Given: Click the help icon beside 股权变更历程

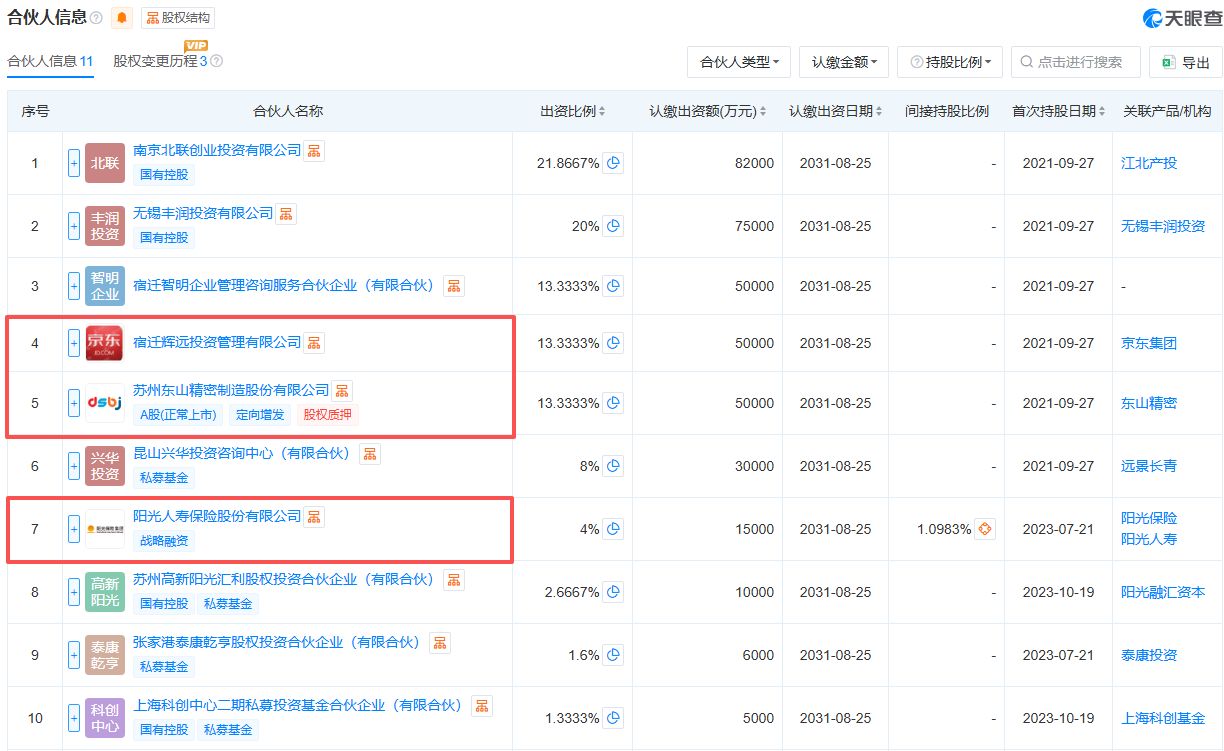Looking at the screenshot, I should 216,61.
